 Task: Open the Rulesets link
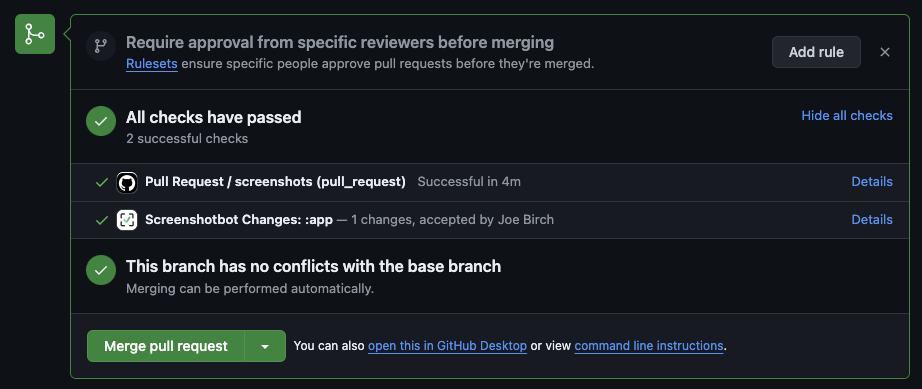152,63
